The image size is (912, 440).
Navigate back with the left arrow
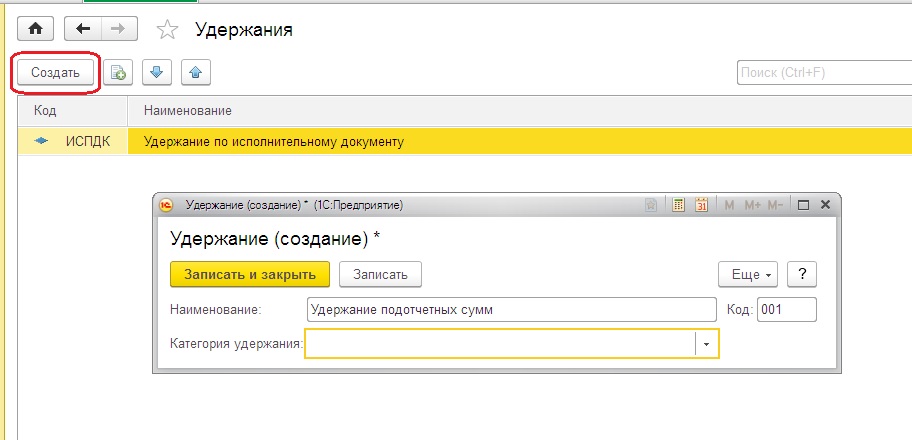(x=83, y=29)
